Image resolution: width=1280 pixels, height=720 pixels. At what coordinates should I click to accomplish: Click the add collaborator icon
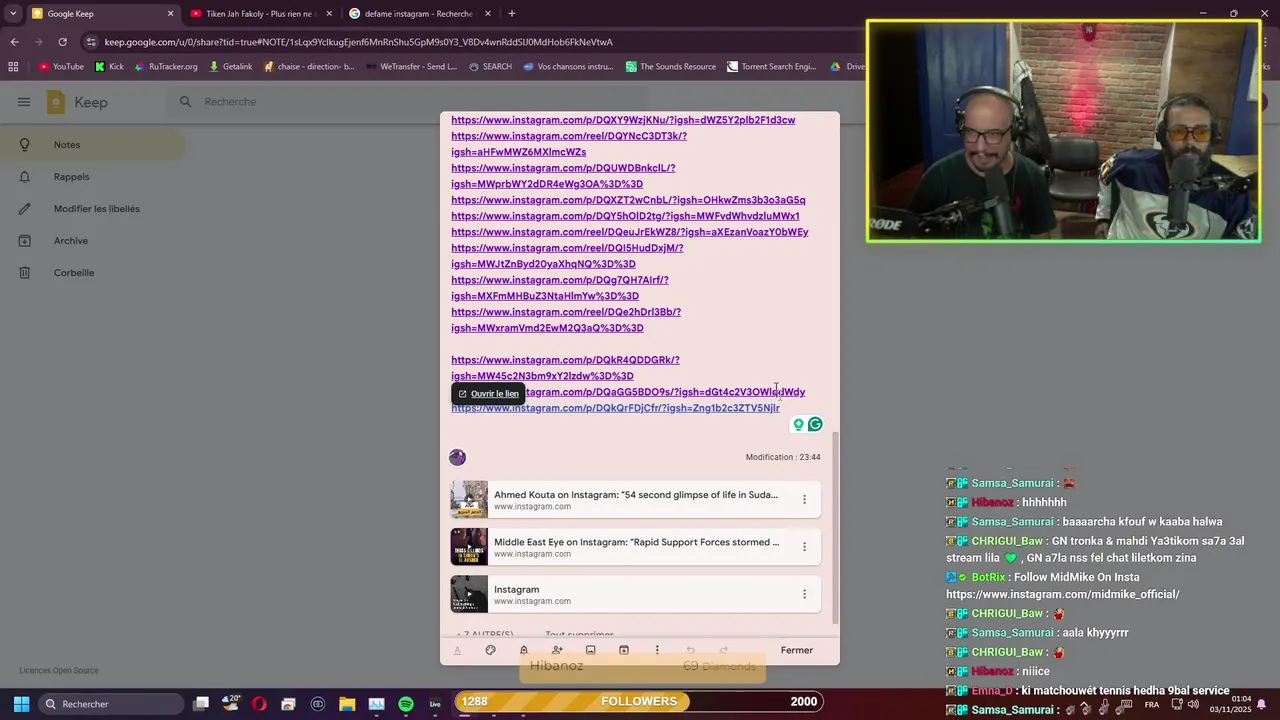557,650
